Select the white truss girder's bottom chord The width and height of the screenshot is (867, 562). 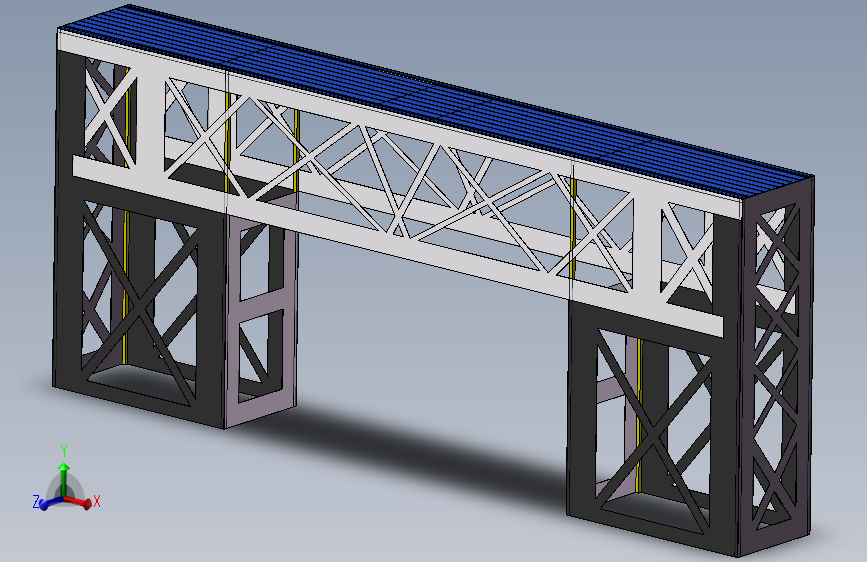coord(398,246)
